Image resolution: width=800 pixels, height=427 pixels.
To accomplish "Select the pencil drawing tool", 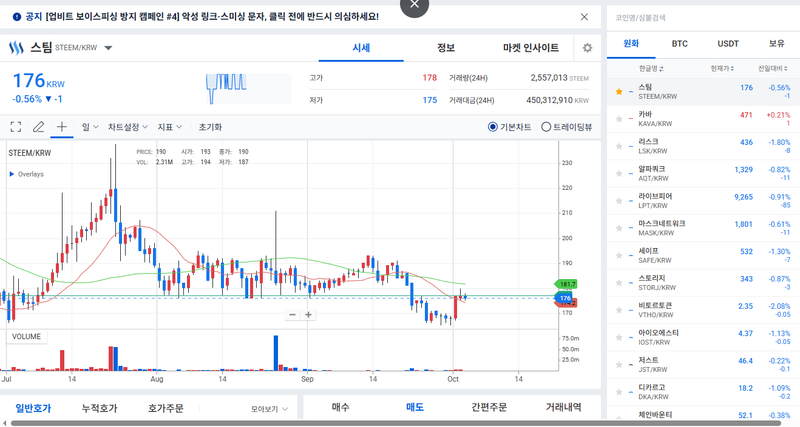I will (39, 127).
